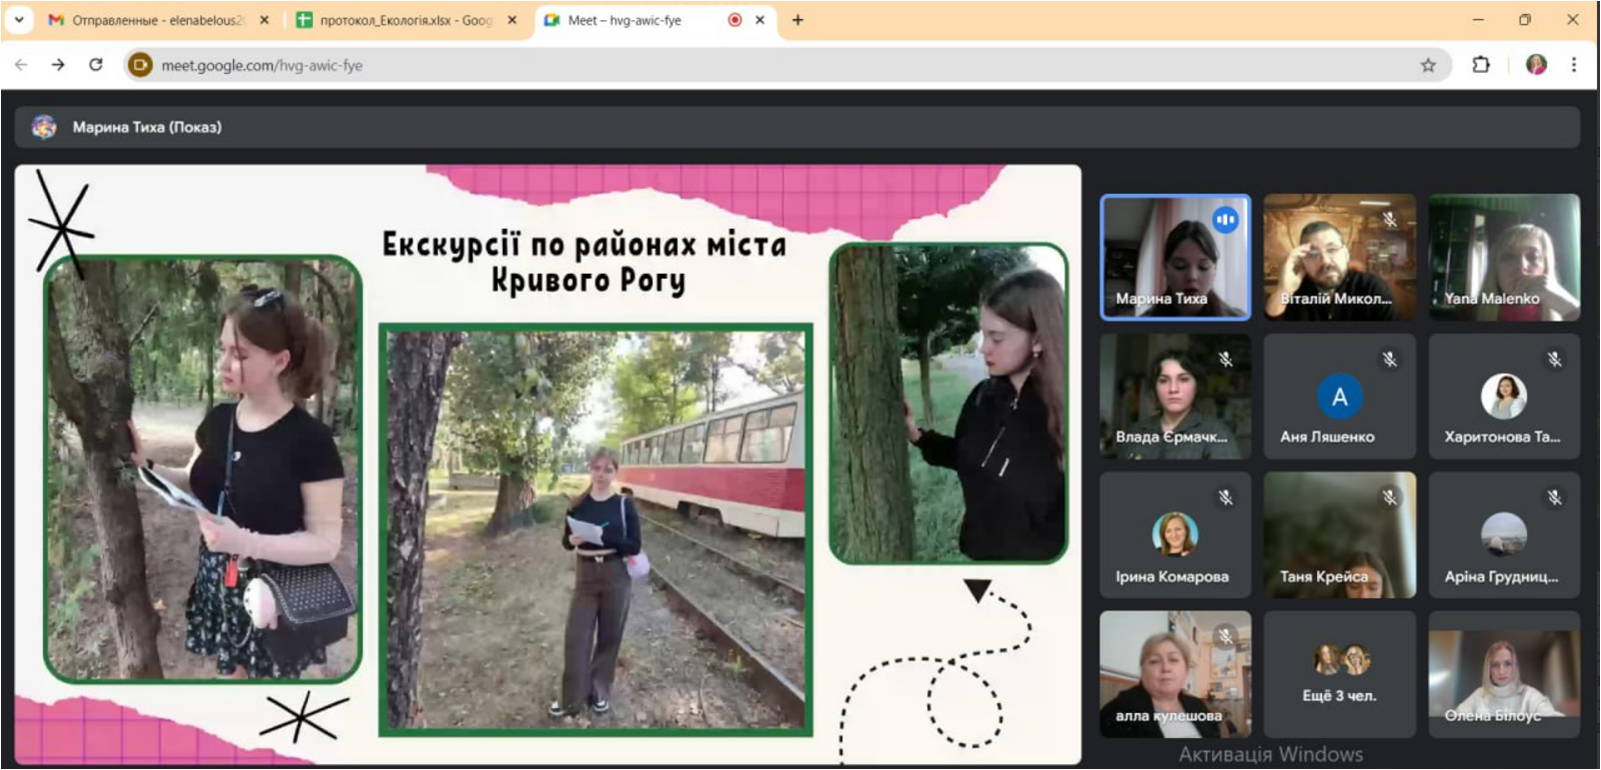Open the Ещё 3 чел. participants tile
The width and height of the screenshot is (1601, 770).
tap(1339, 674)
